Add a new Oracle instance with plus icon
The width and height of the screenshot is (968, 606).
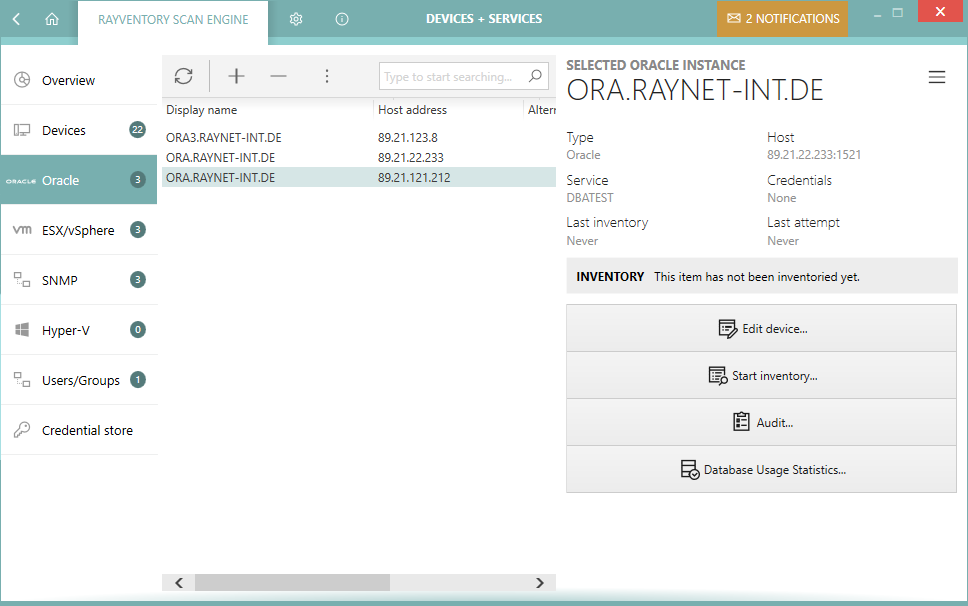pos(236,76)
